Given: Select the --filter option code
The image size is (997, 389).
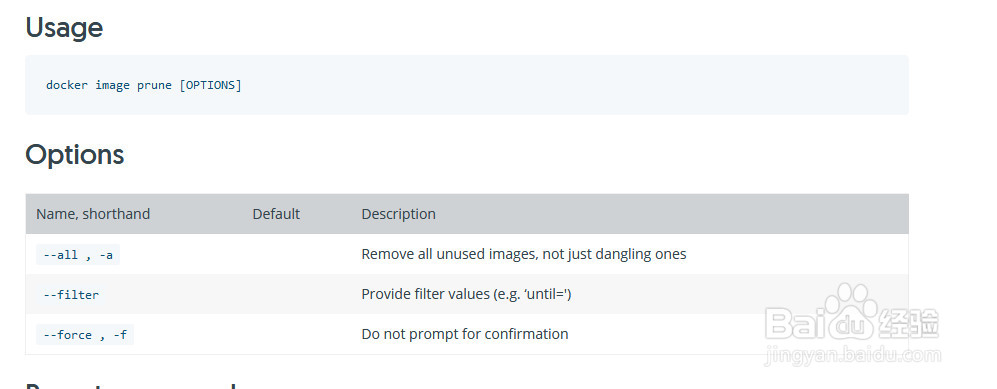Looking at the screenshot, I should pyautogui.click(x=71, y=295).
